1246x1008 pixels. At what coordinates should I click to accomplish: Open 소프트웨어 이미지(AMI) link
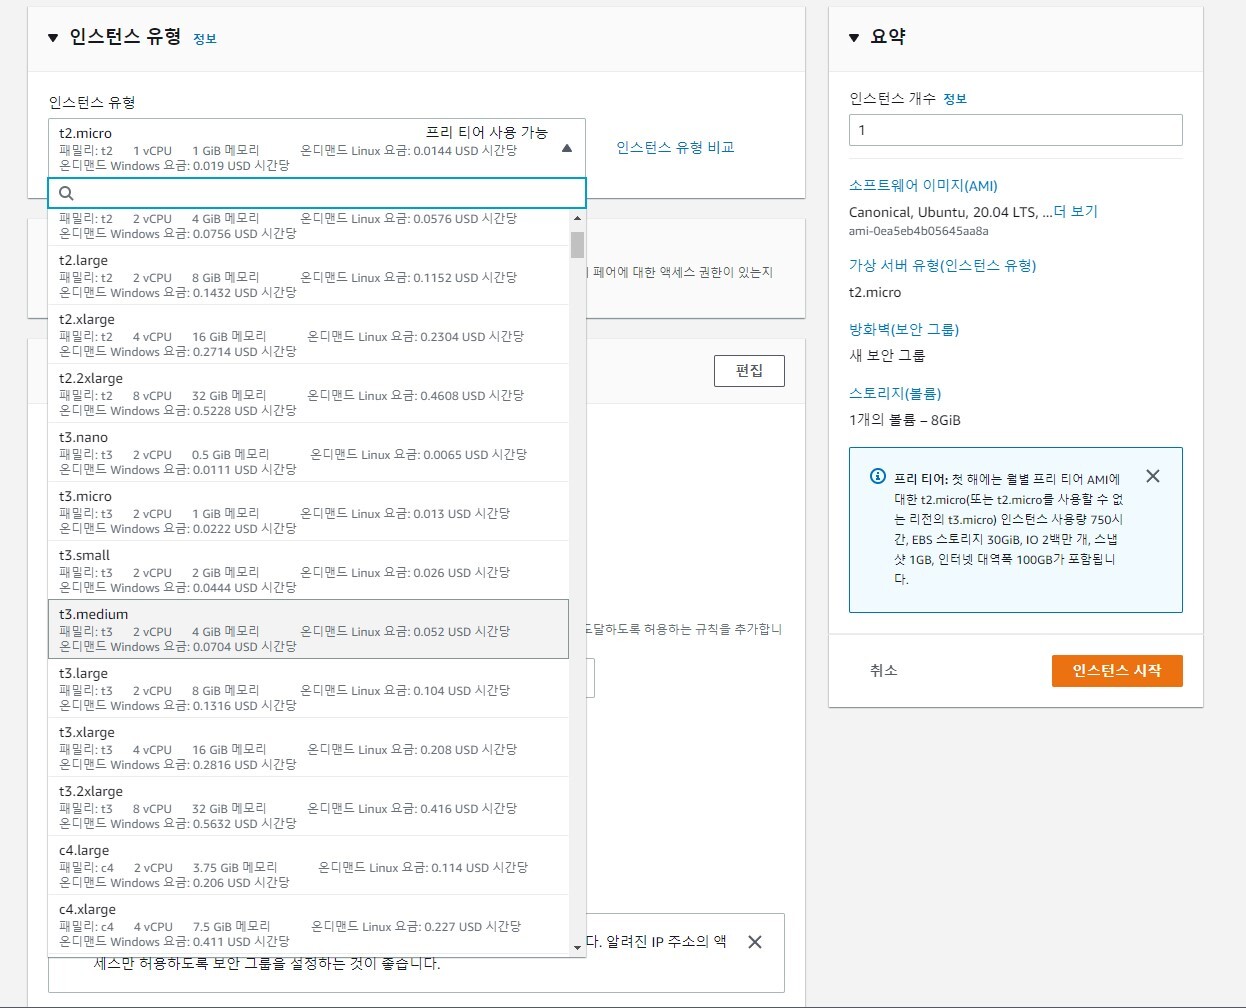pos(923,186)
